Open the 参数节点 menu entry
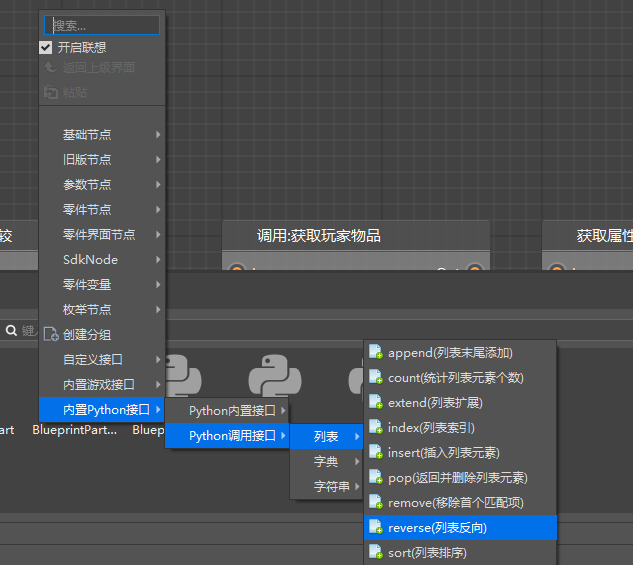The height and width of the screenshot is (565, 633). [102, 184]
